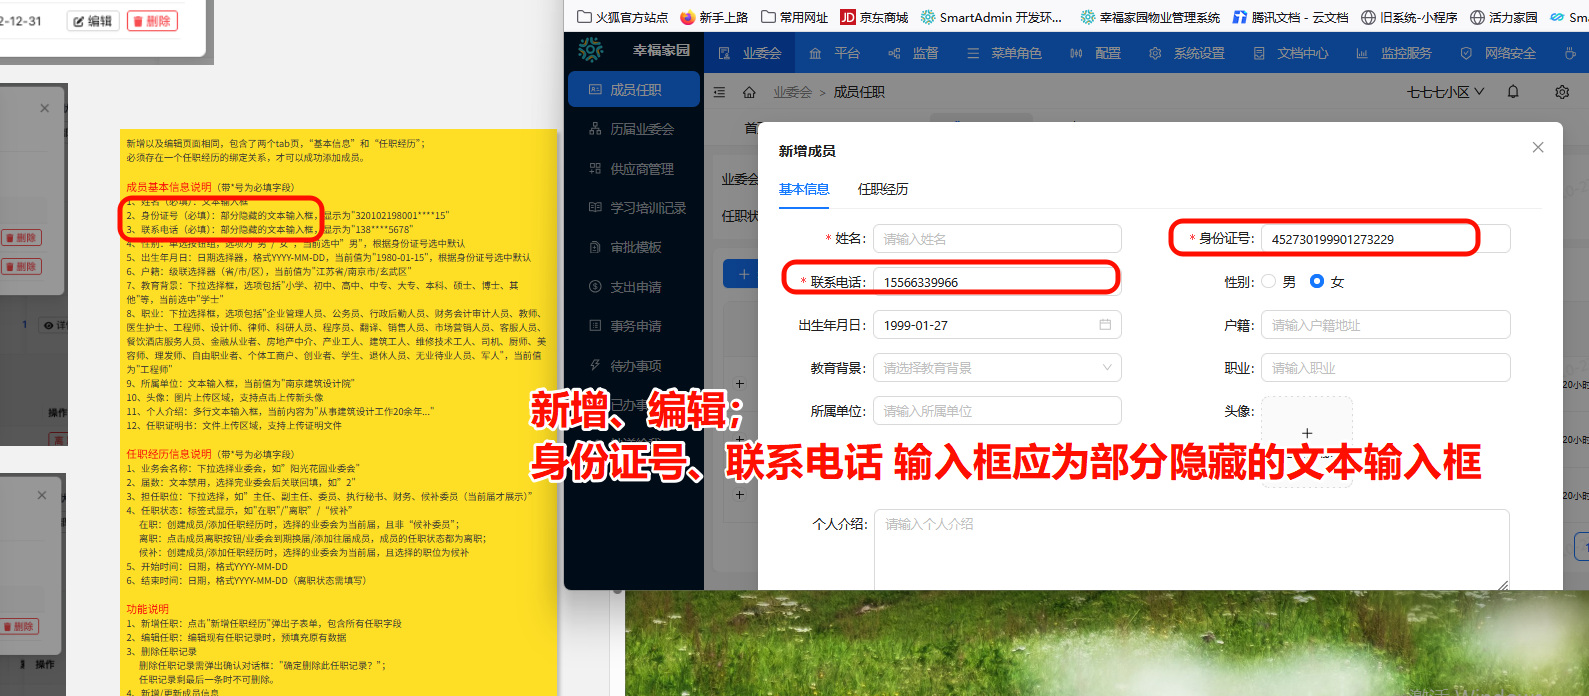The height and width of the screenshot is (696, 1589).
Task: Click the 京东商城 bookmark
Action: coord(874,17)
